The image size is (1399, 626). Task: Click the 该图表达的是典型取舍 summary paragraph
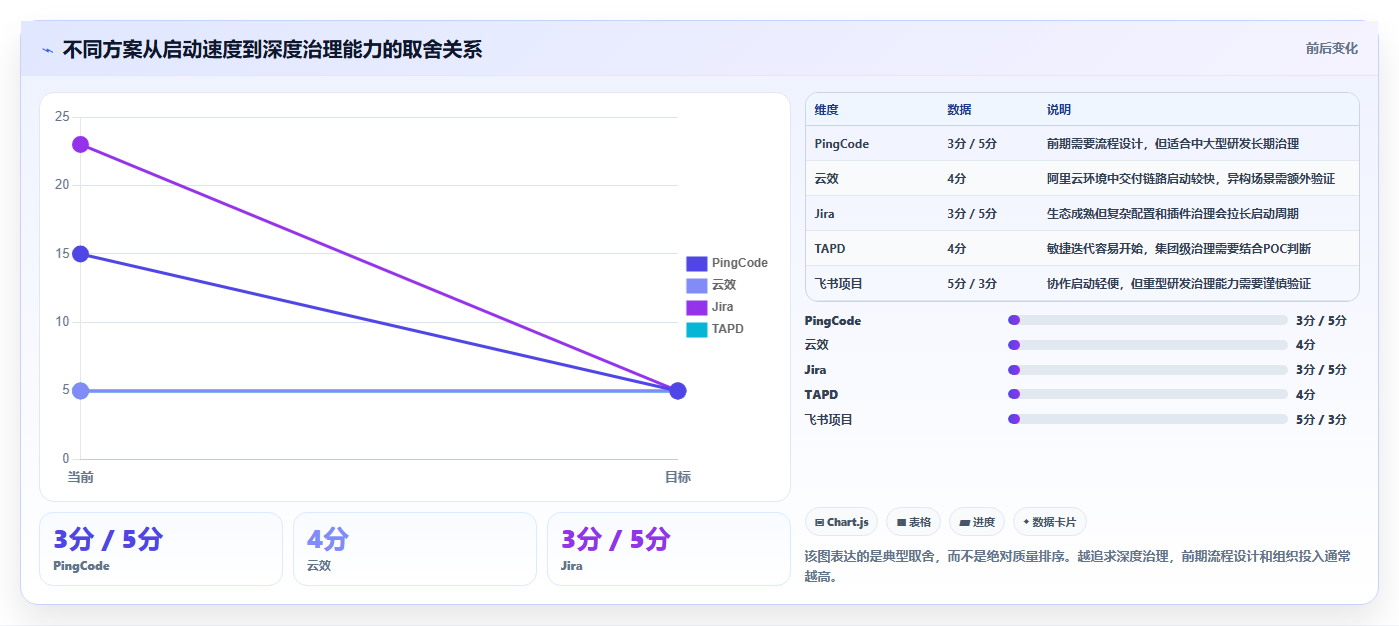pos(1078,566)
